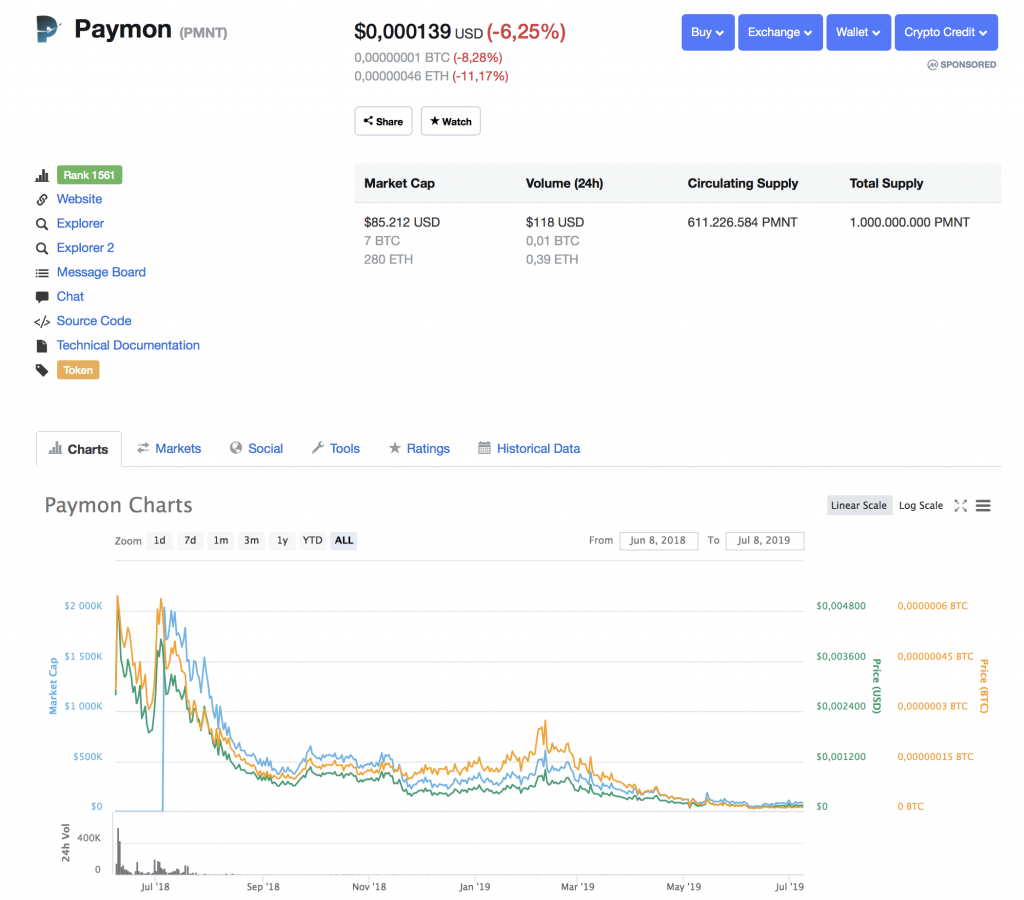
Task: Click the Chat speech bubble icon
Action: (x=42, y=297)
